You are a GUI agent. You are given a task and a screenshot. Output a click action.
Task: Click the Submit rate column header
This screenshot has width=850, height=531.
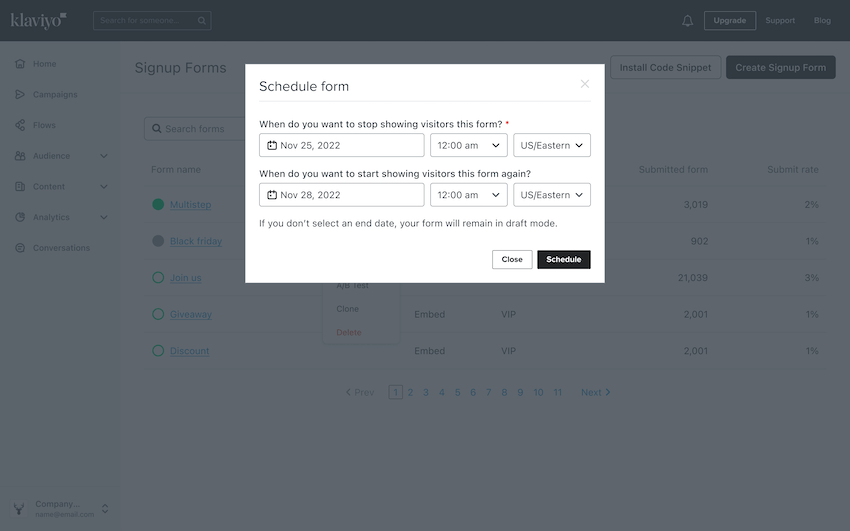tap(793, 170)
